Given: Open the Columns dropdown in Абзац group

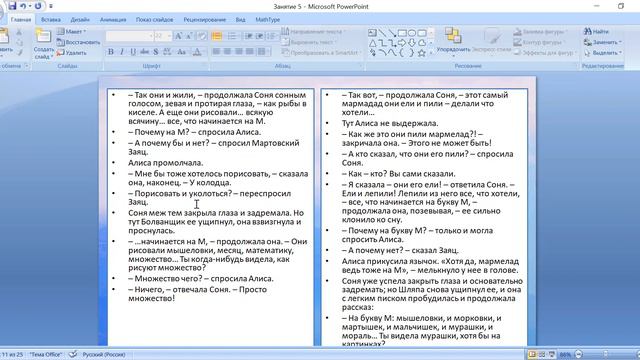Looking at the screenshot, I should click(263, 51).
